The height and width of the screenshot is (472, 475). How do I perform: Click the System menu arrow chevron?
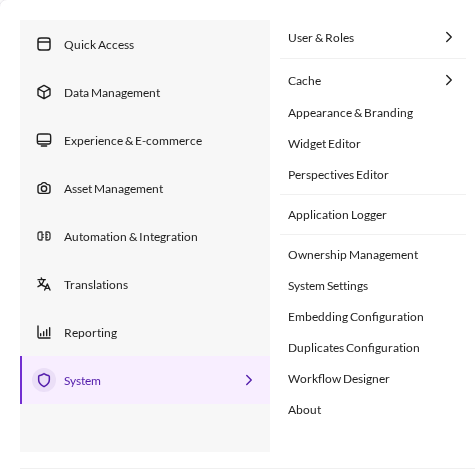pyautogui.click(x=249, y=380)
